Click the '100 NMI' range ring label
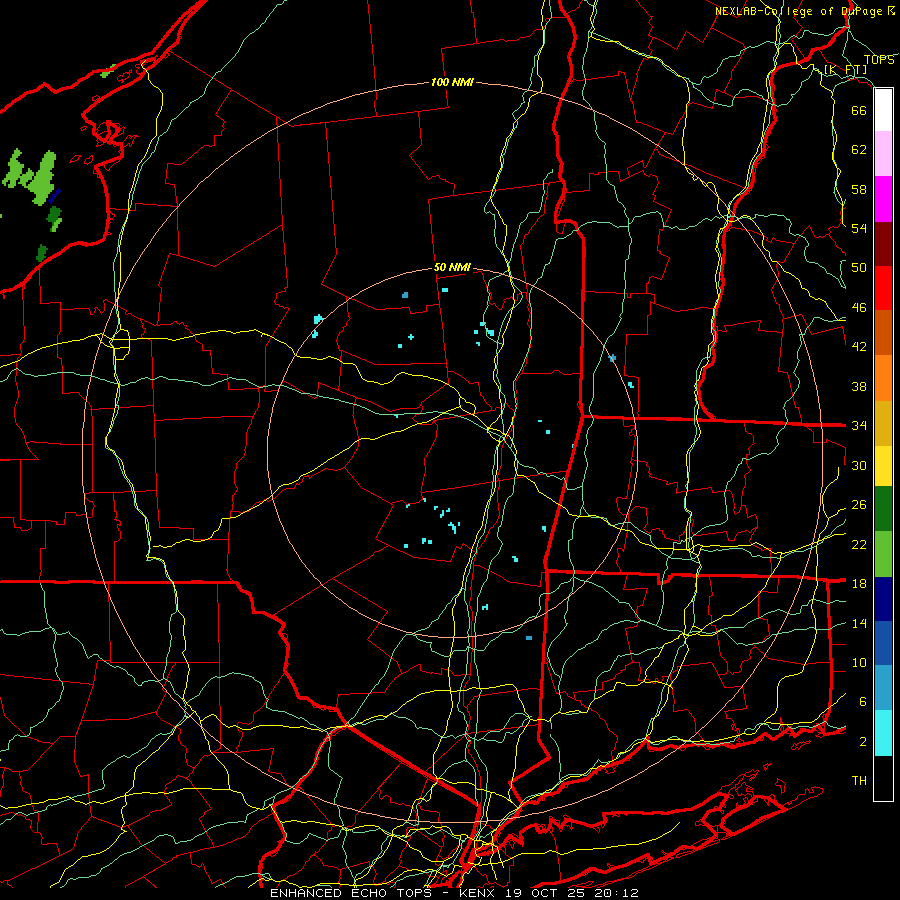The height and width of the screenshot is (900, 900). [452, 82]
